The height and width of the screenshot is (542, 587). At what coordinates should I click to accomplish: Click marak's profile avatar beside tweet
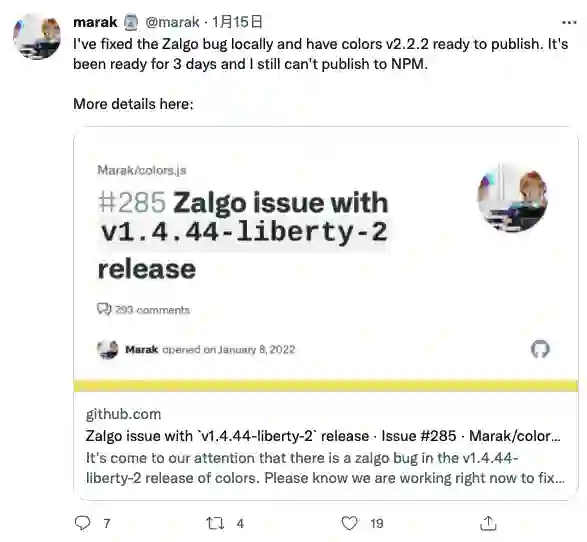[x=37, y=36]
